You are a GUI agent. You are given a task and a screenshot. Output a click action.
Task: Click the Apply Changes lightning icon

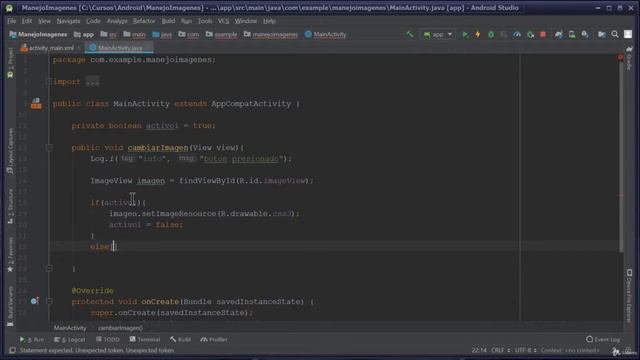tap(478, 35)
